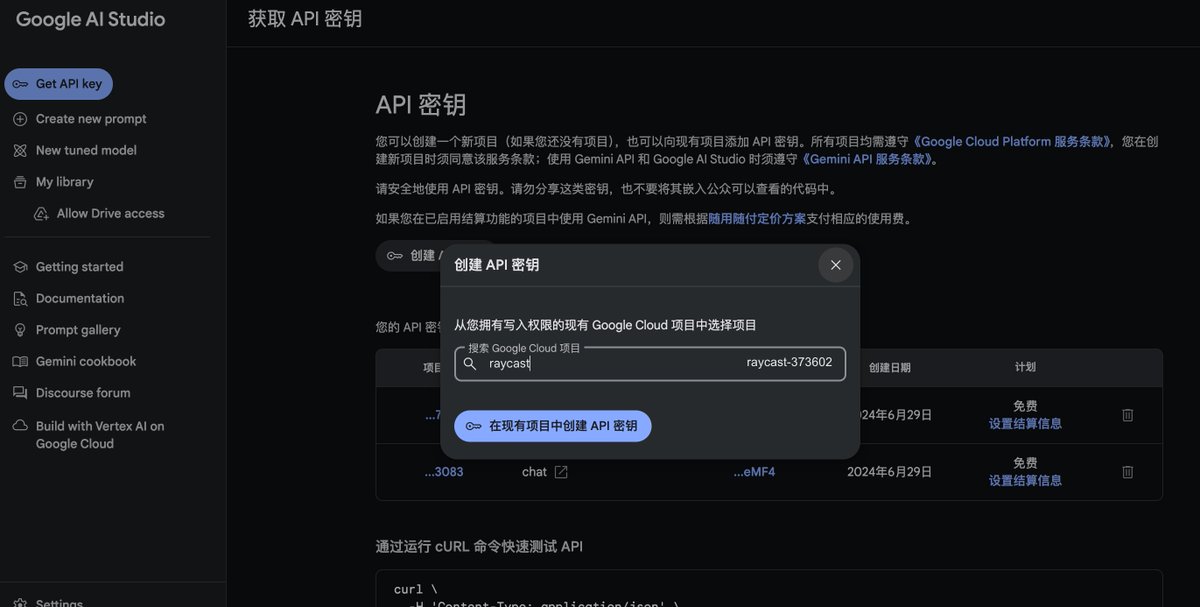
Task: Open Create new prompt
Action: pos(91,119)
